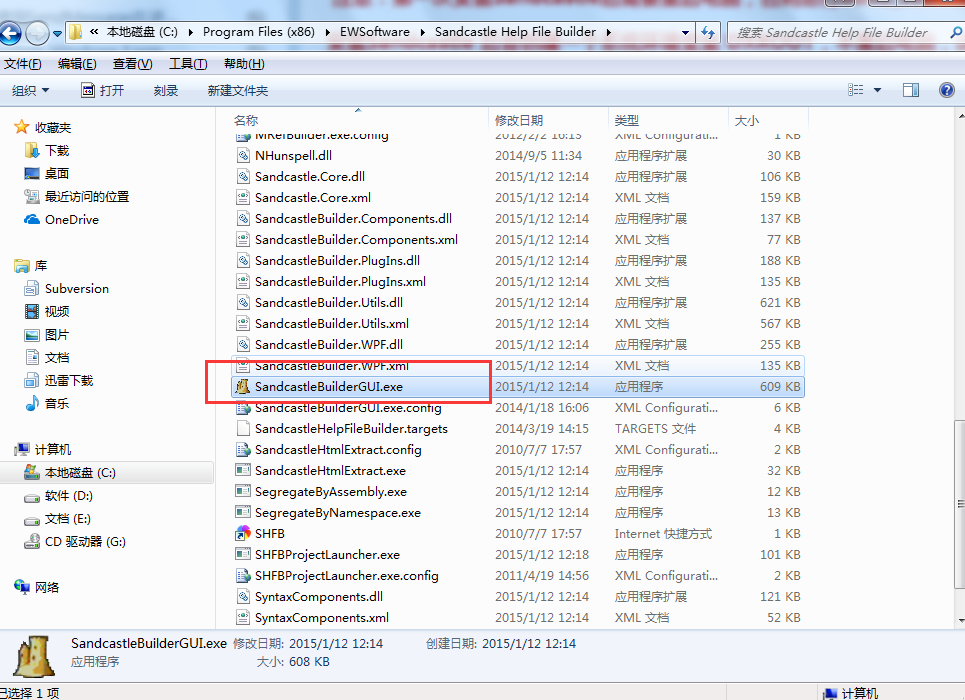The width and height of the screenshot is (965, 700).
Task: Click the 打开 toolbar button
Action: [x=103, y=91]
